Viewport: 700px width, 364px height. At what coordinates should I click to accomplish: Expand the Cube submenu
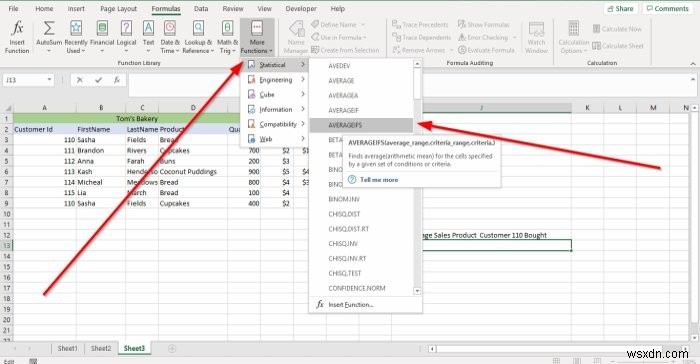point(275,94)
